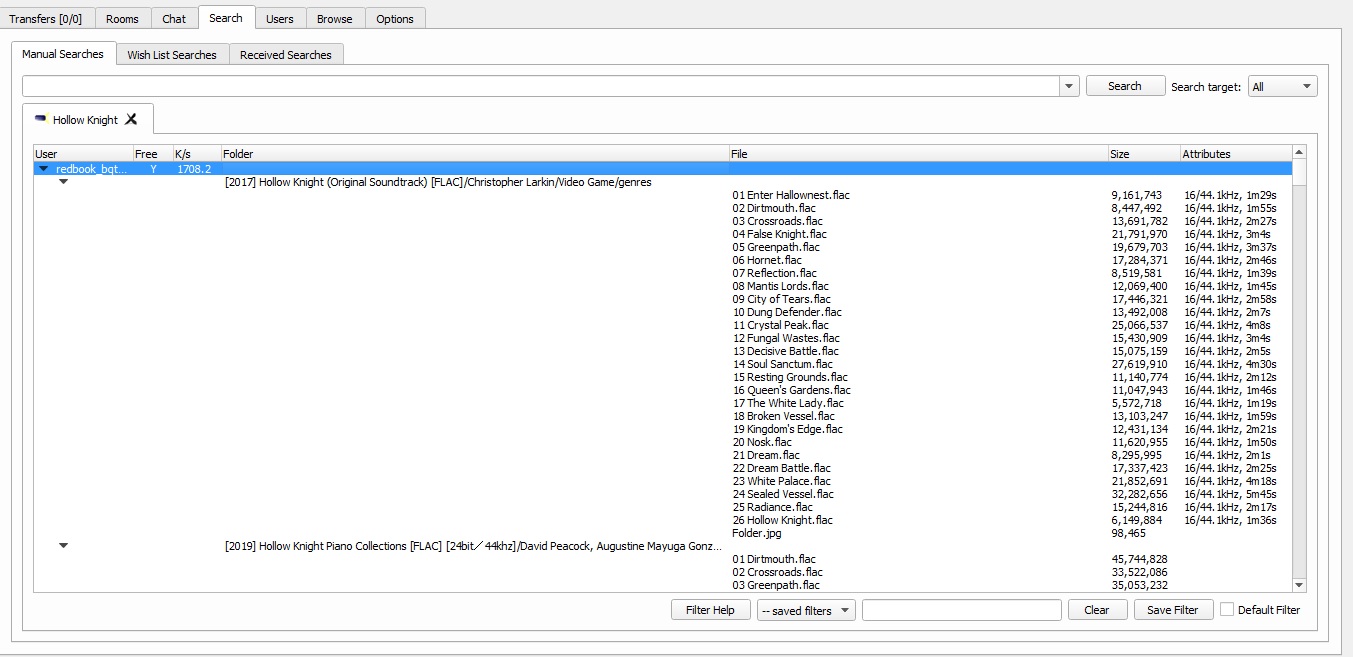The height and width of the screenshot is (657, 1353).
Task: Select file 01 Enter Hallownest.flac
Action: 791,195
